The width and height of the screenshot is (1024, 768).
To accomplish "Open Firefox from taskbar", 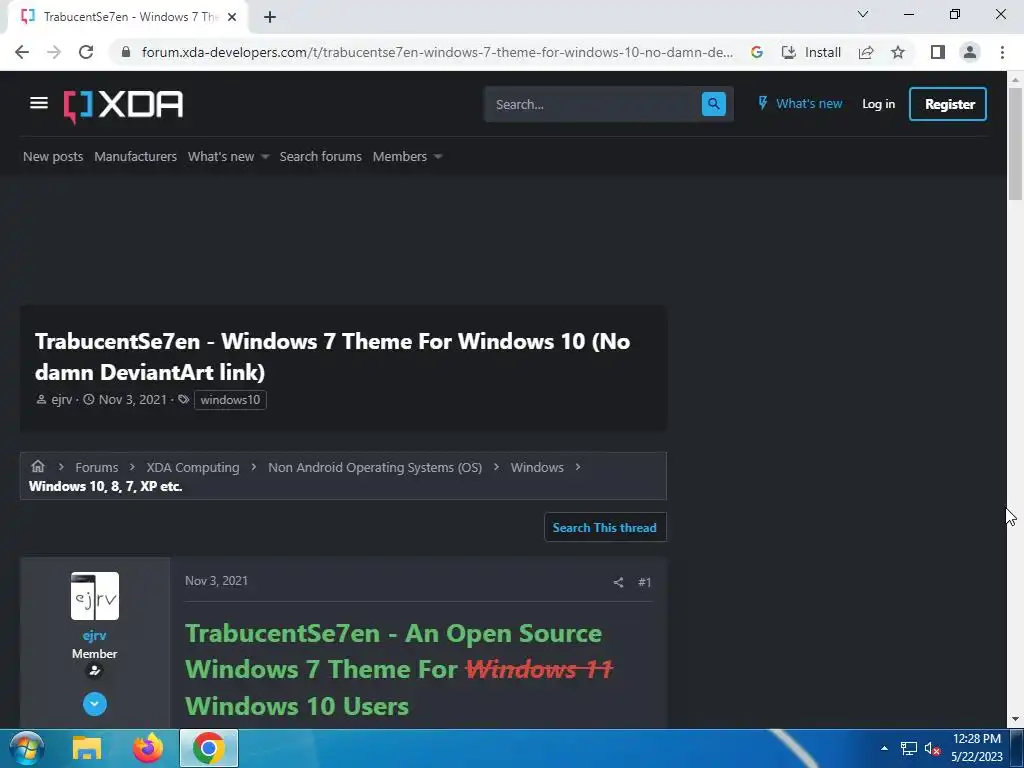I will point(148,748).
